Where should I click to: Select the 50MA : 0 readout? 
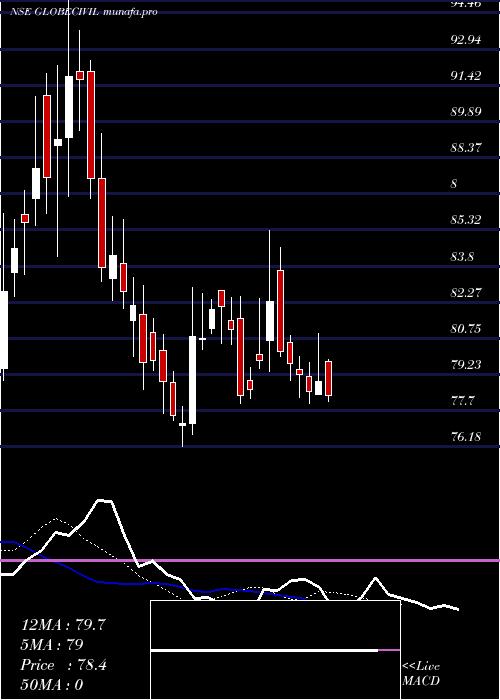52,685
